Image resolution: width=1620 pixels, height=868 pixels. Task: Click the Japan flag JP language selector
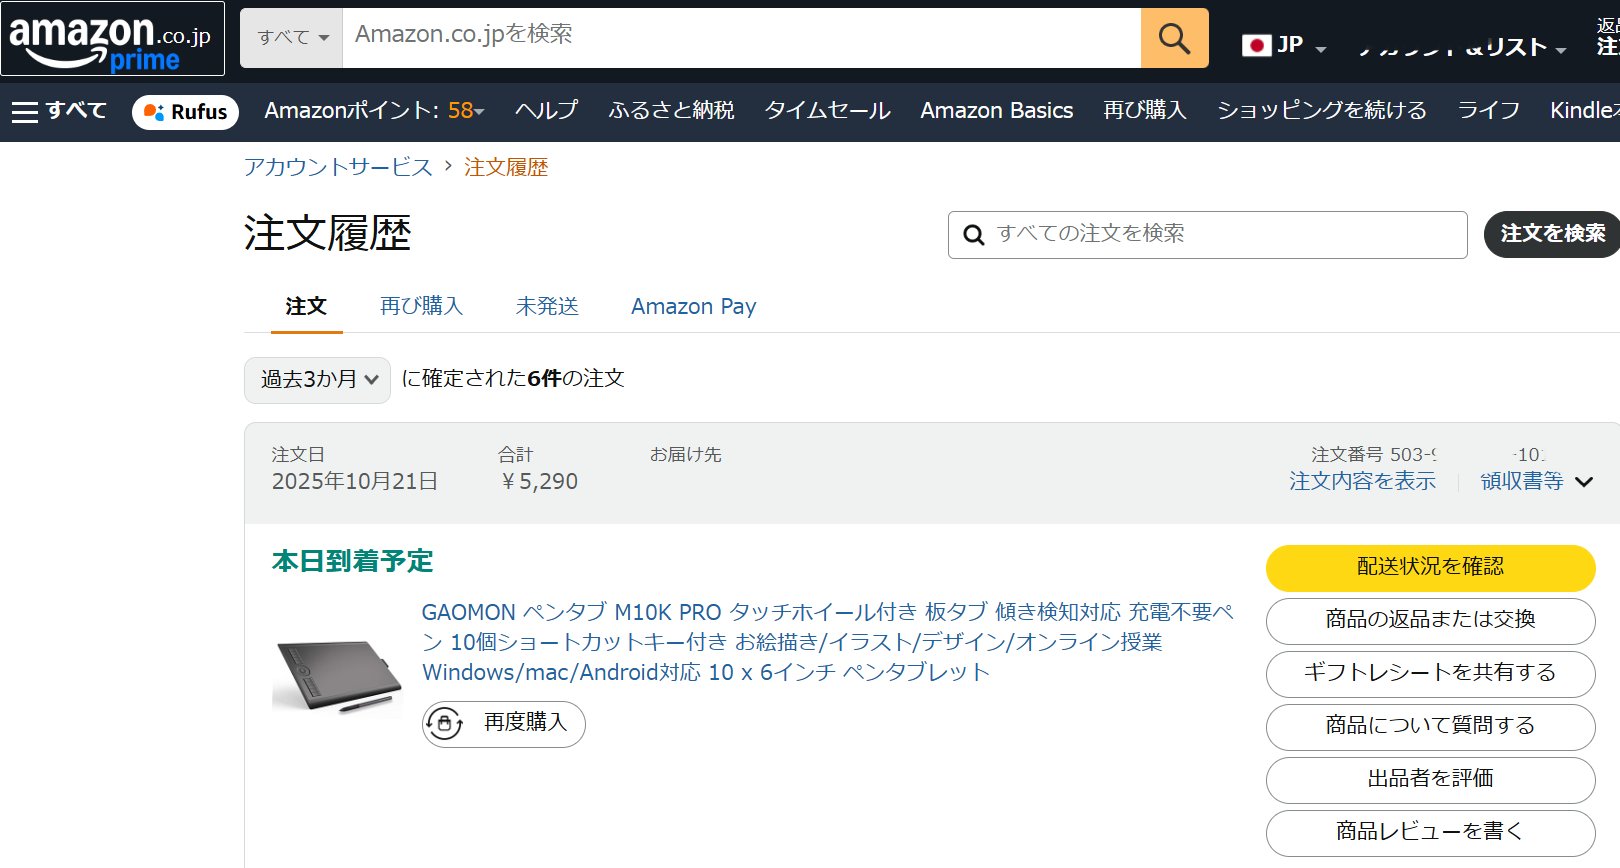(1284, 45)
